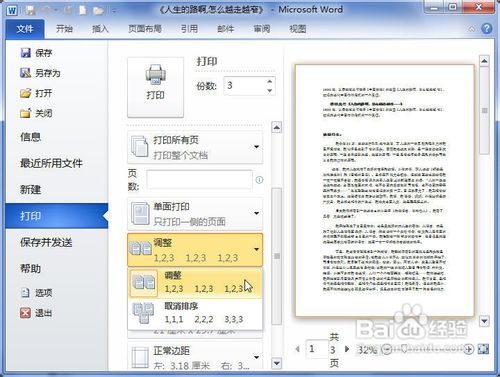Open the 页面布局 ribbon tab
The width and height of the screenshot is (500, 377).
(145, 29)
